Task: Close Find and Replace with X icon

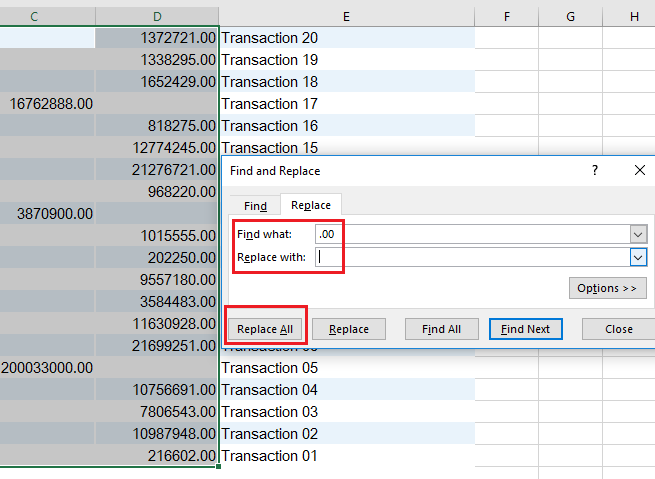Action: pos(639,171)
